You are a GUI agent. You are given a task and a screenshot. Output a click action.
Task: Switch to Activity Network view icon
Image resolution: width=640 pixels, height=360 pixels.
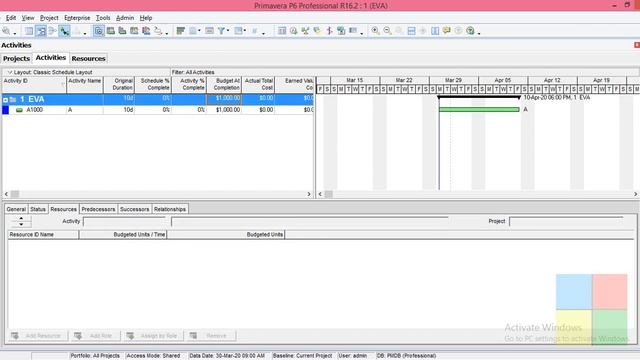pos(52,31)
